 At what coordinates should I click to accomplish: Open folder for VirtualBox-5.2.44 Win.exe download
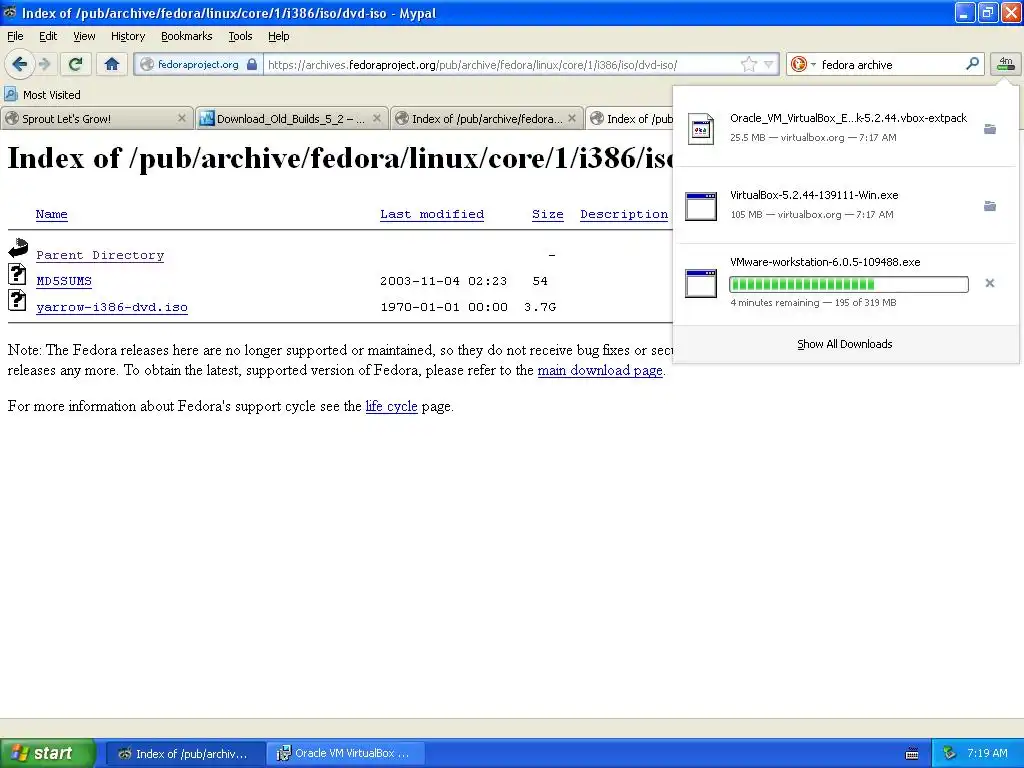[990, 206]
